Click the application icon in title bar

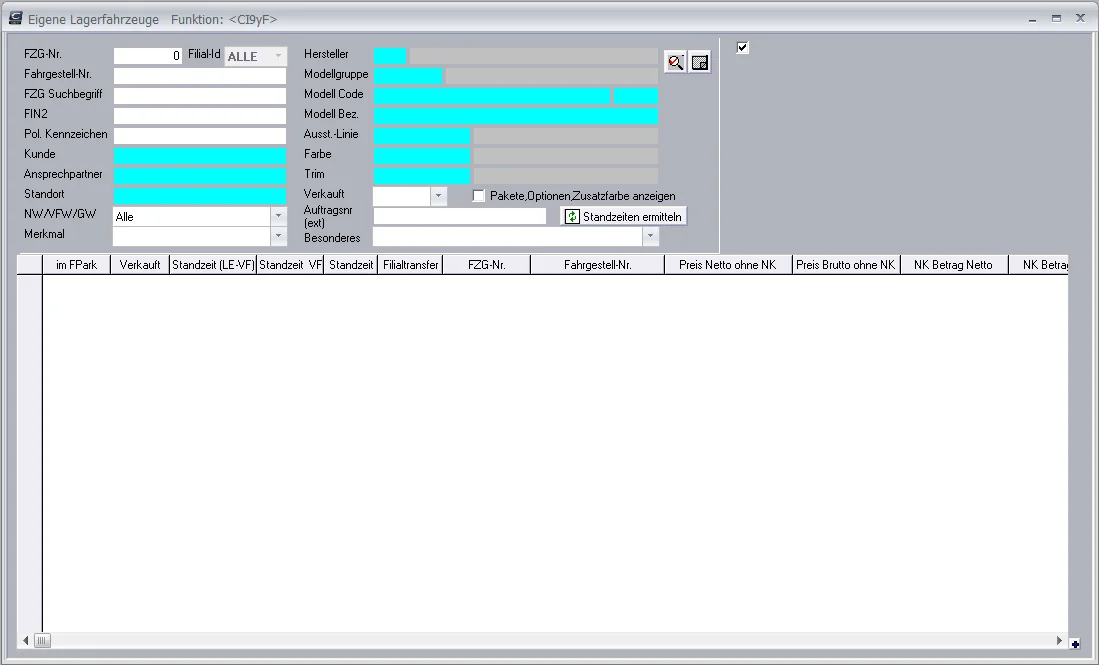point(15,18)
